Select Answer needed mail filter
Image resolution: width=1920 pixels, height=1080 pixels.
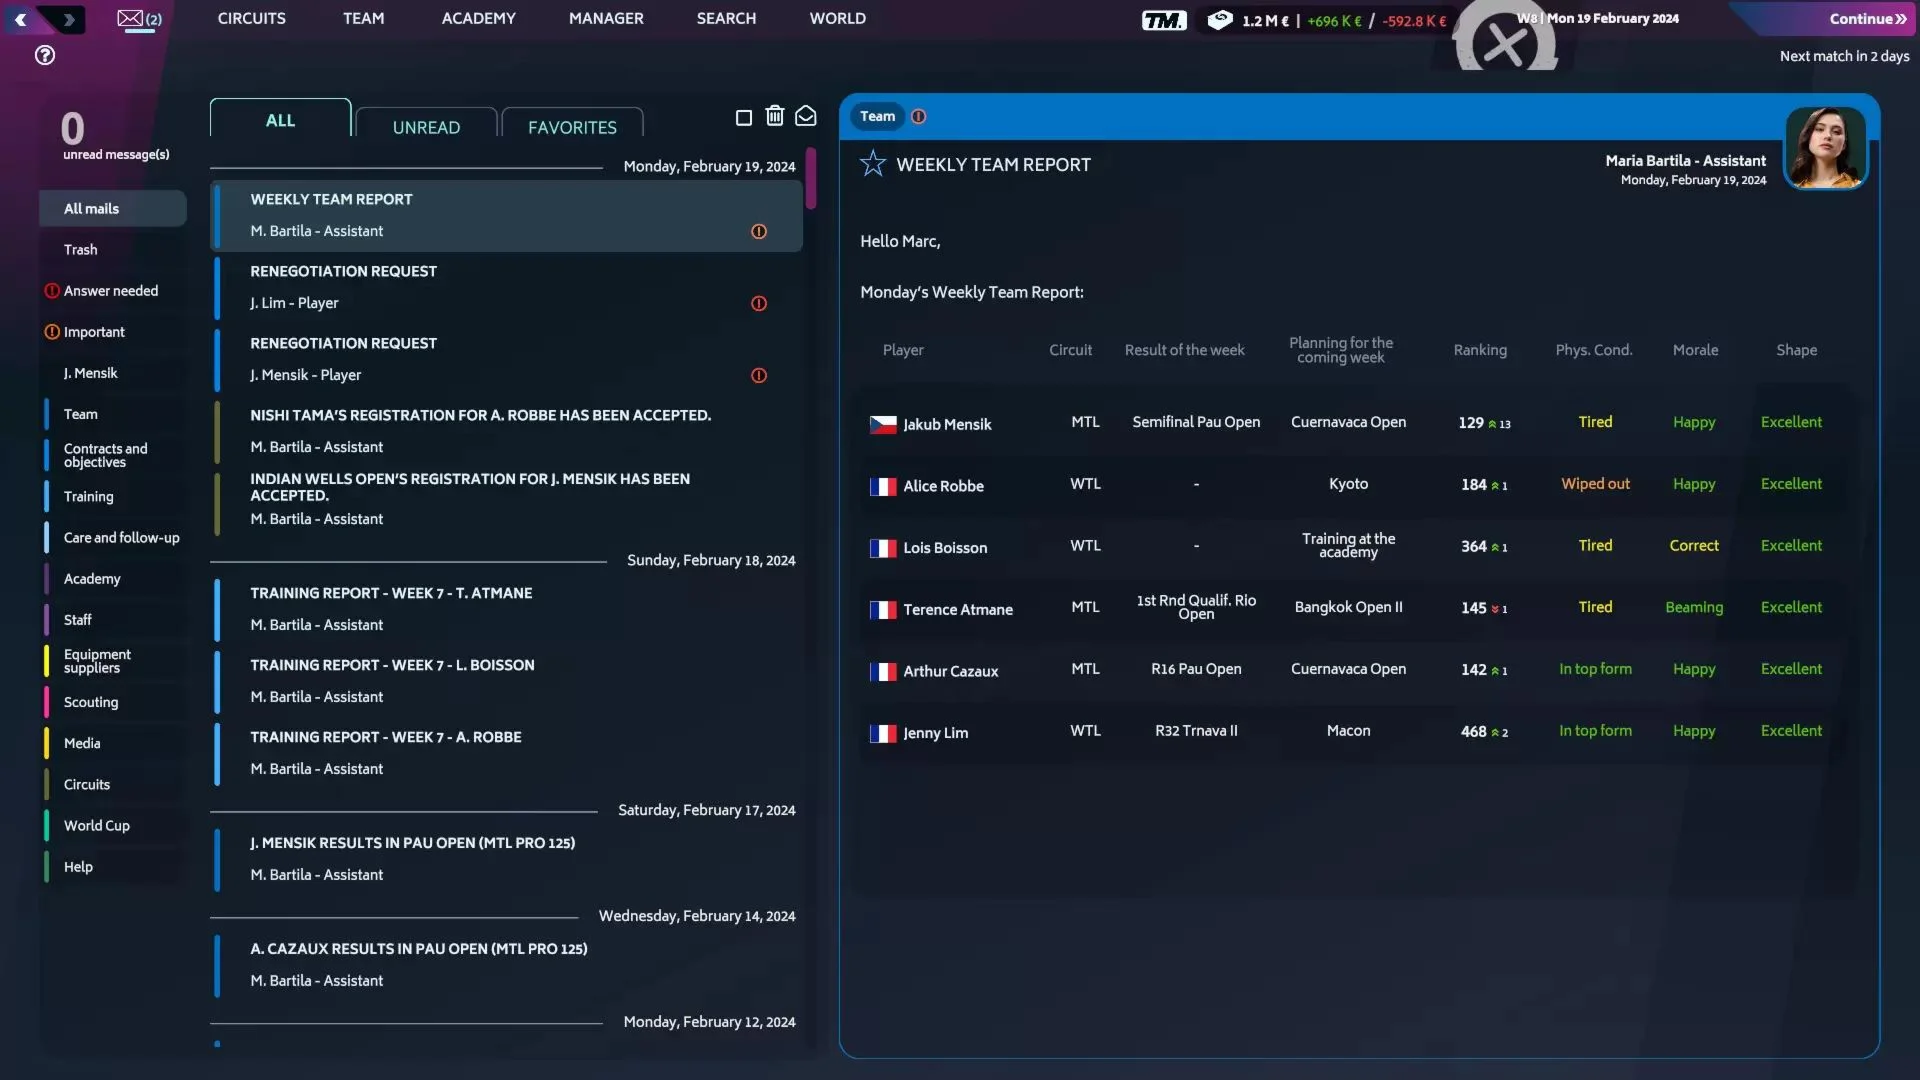click(x=110, y=291)
